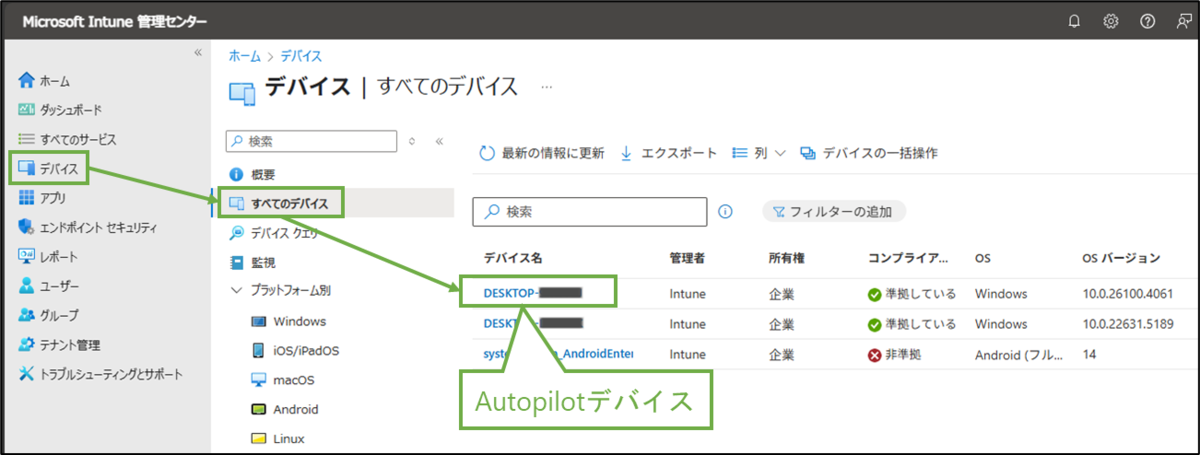1200x455 pixels.
Task: Open the 列 columns dropdown
Action: pyautogui.click(x=758, y=153)
